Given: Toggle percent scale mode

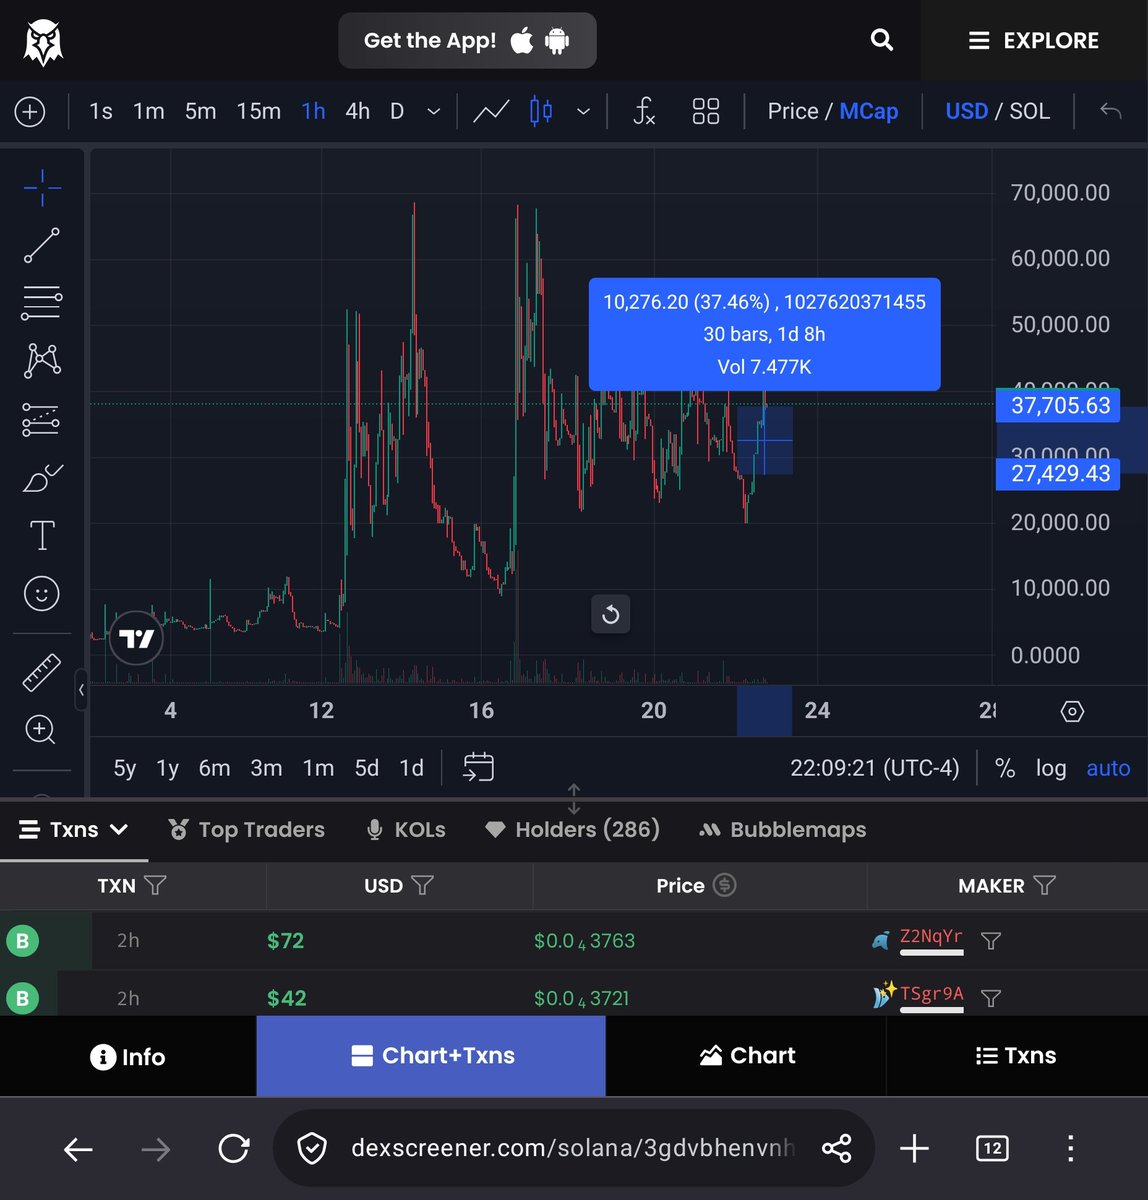Looking at the screenshot, I should pos(1005,768).
